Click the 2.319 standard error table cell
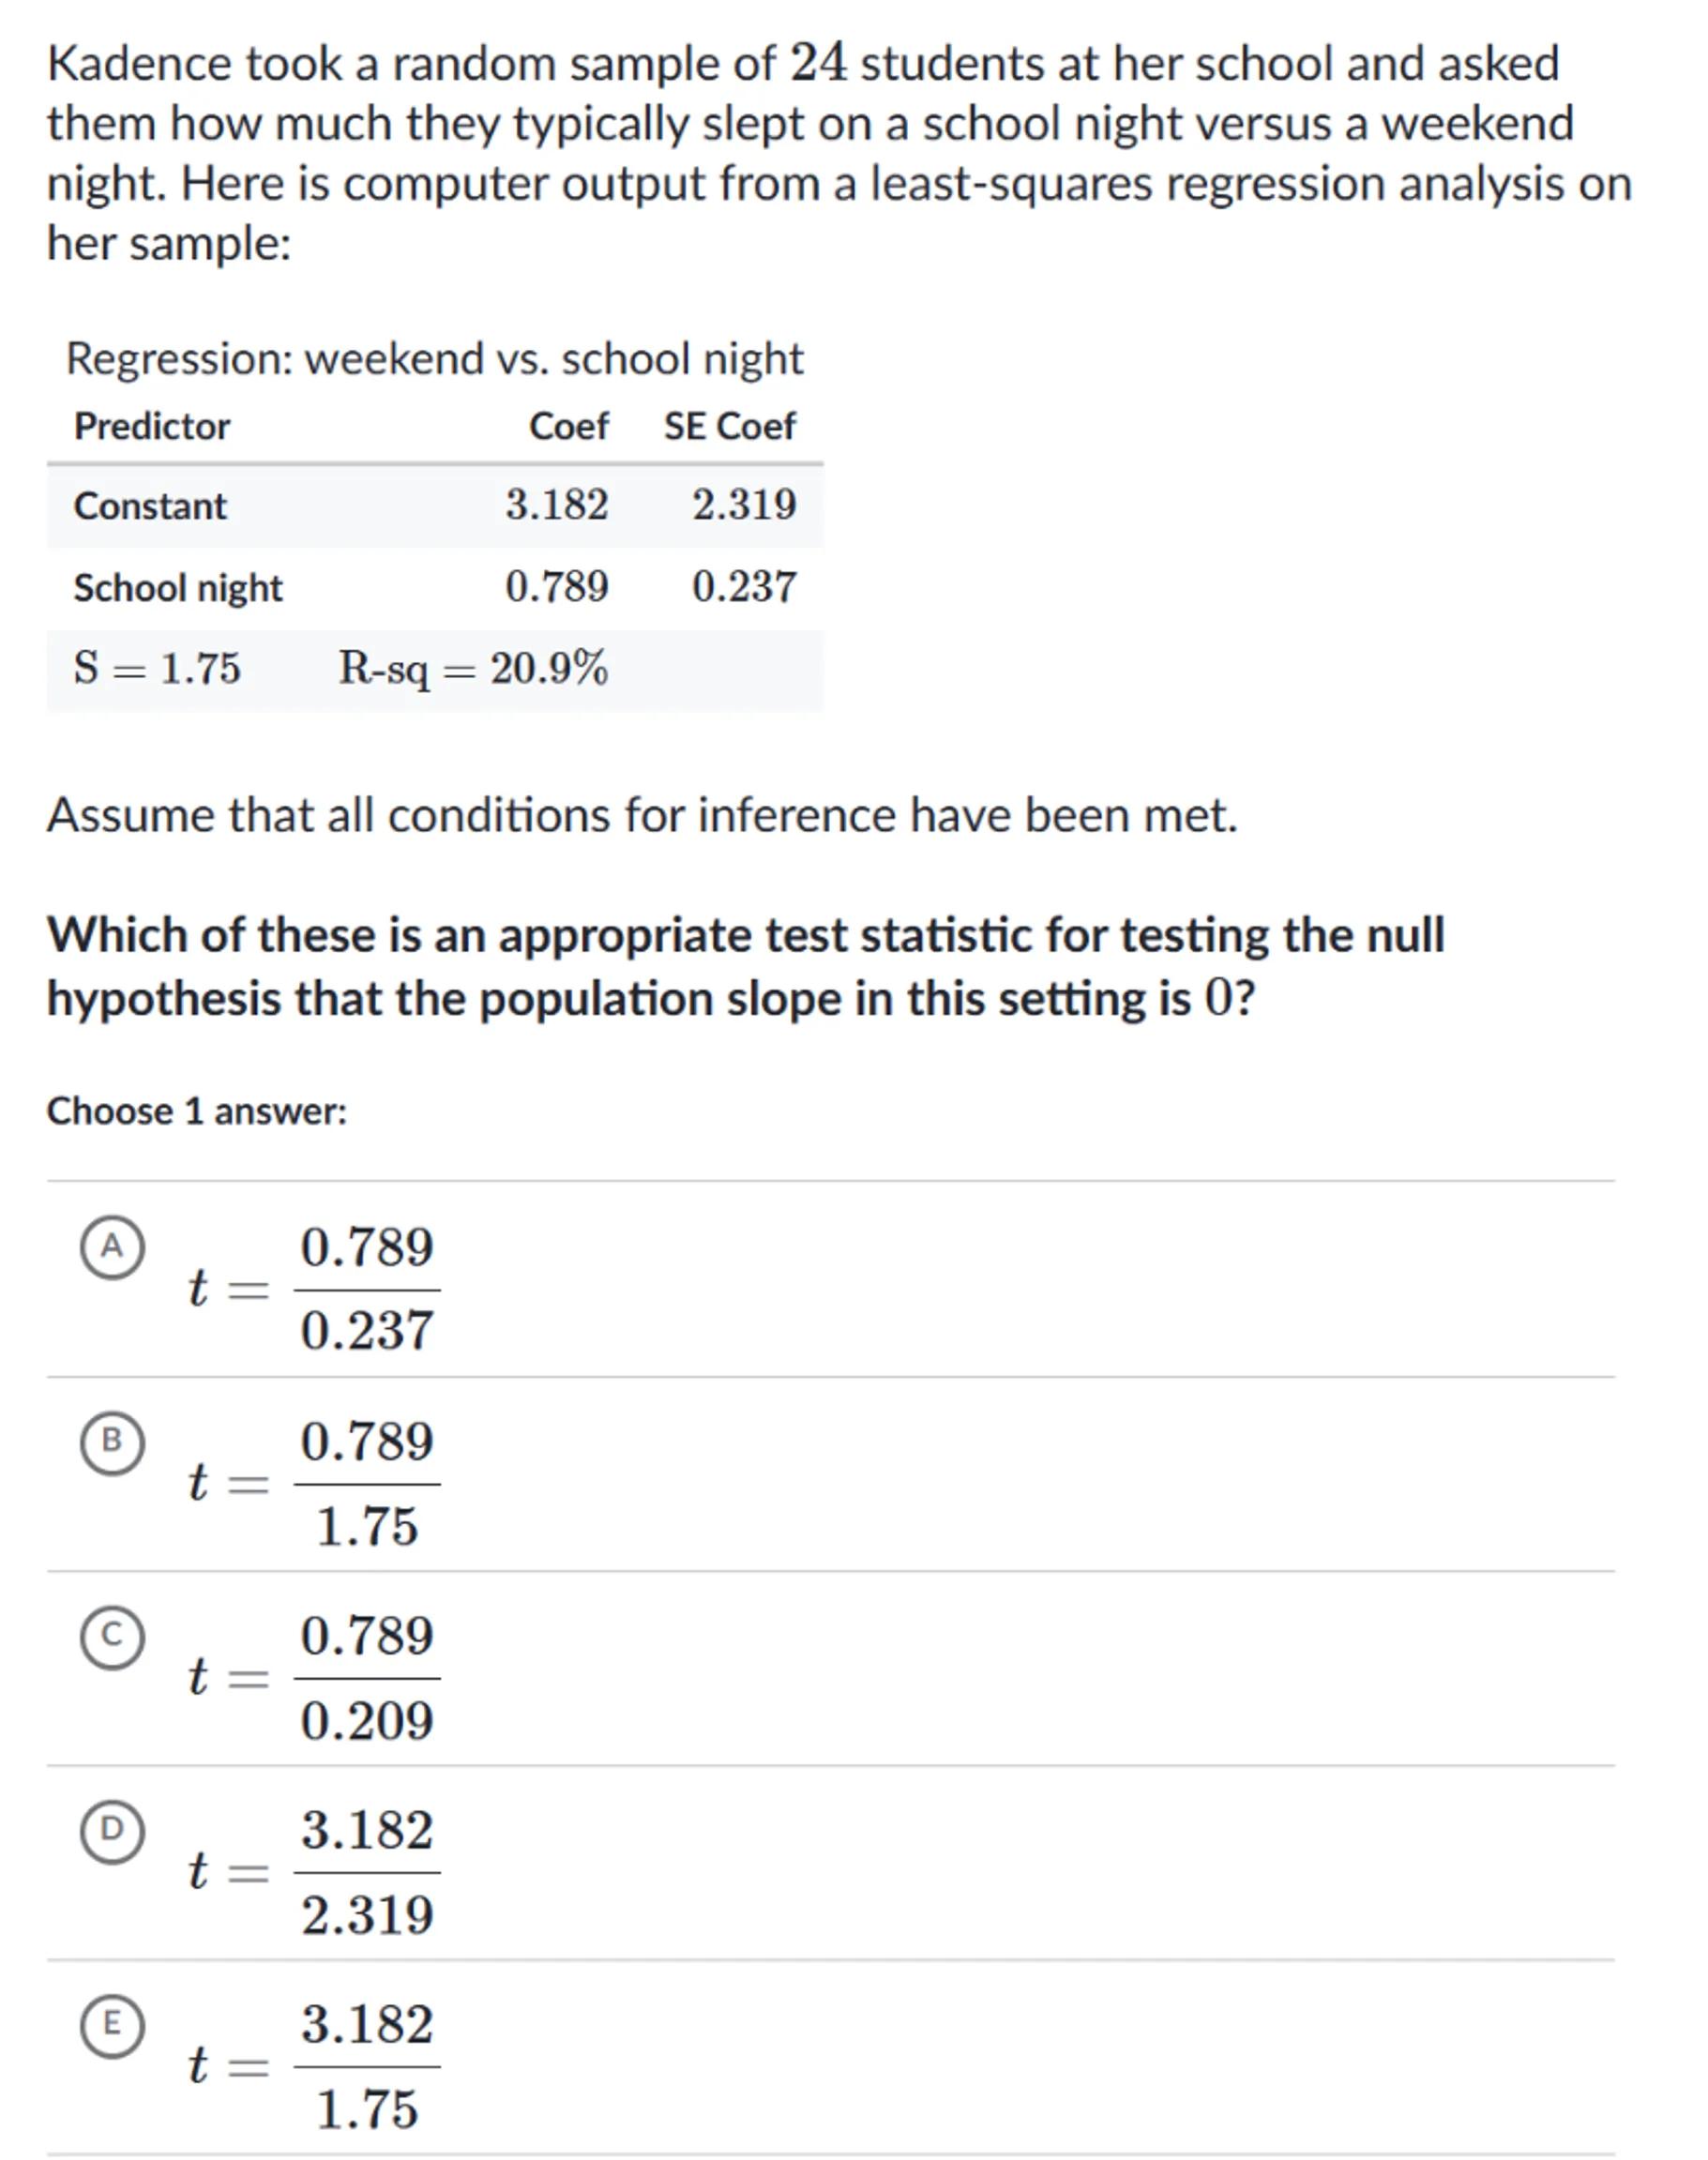Viewport: 1708px width, 2160px height. [x=744, y=505]
